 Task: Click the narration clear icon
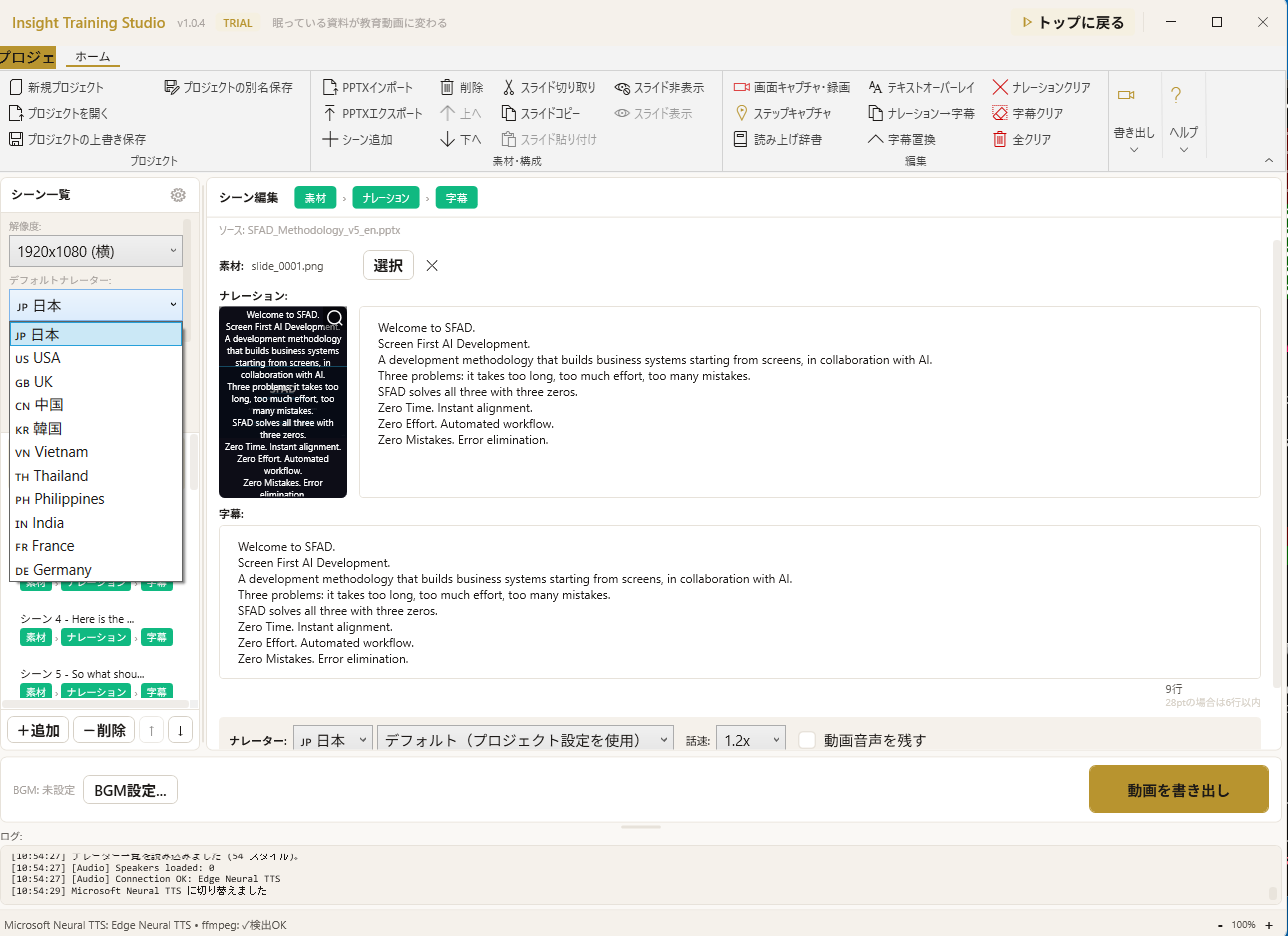tap(1000, 88)
